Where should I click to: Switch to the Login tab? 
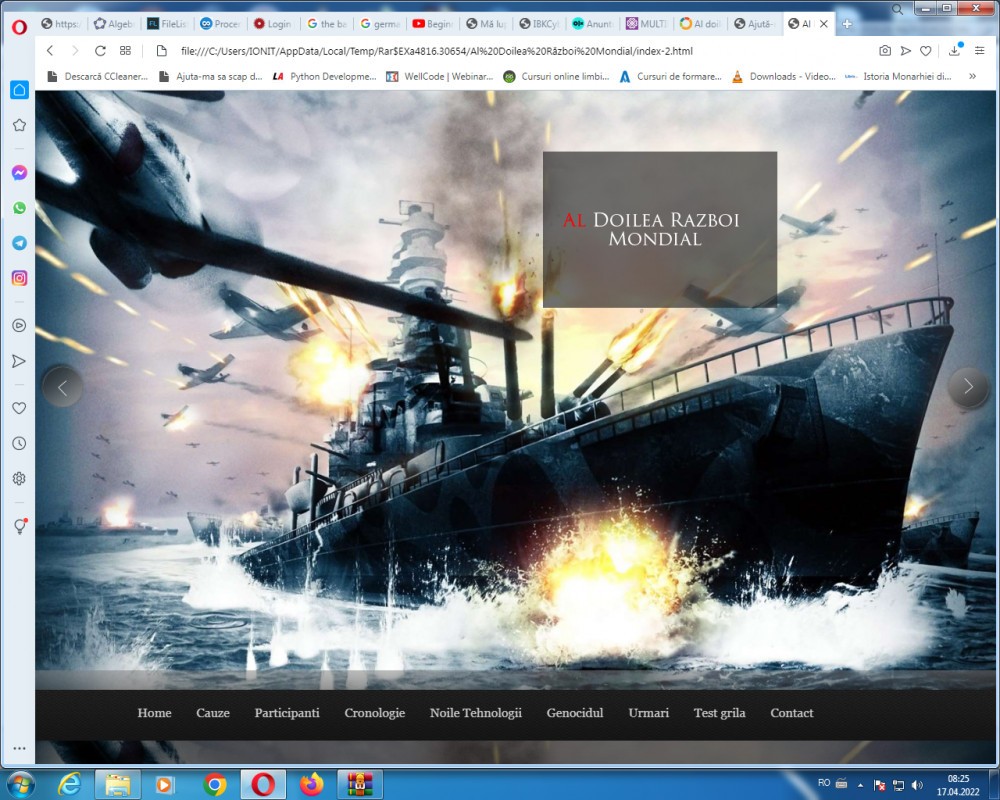pos(273,24)
